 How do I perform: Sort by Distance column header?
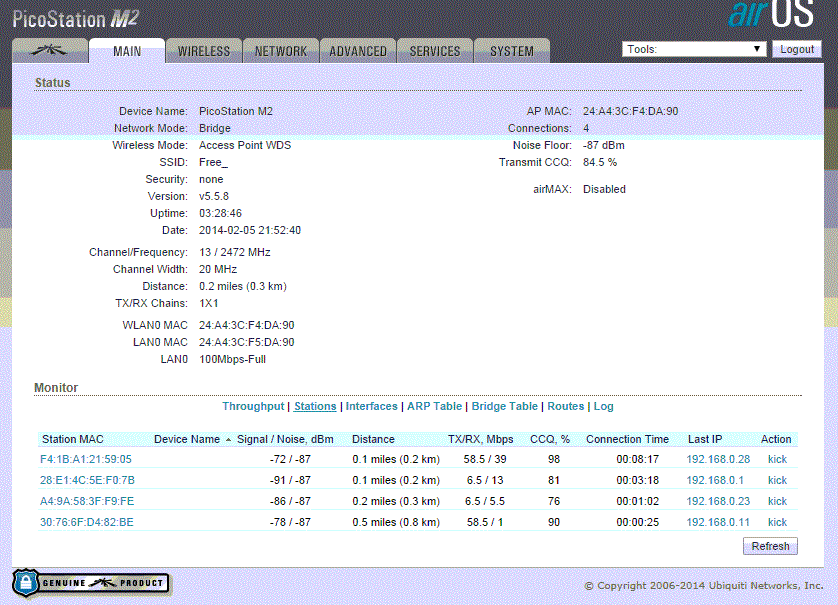pos(373,439)
